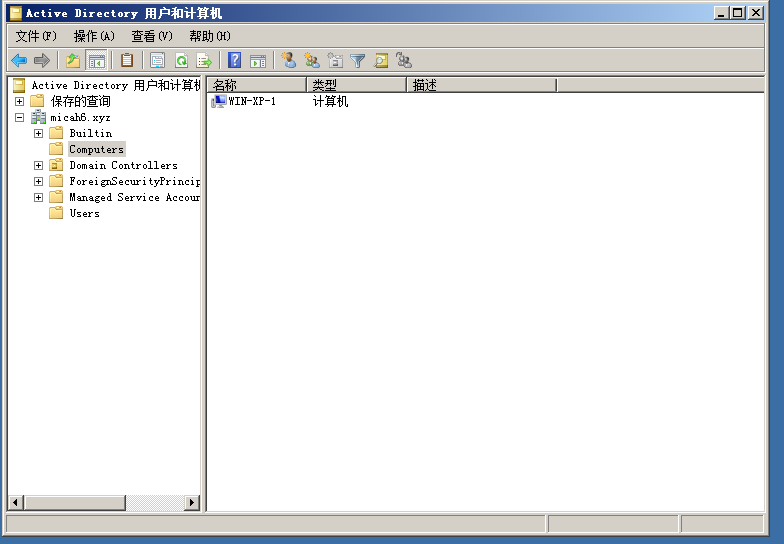Screen dimensions: 784x544
Task: Select the WIN-XP-1 row name
Action: click(252, 102)
